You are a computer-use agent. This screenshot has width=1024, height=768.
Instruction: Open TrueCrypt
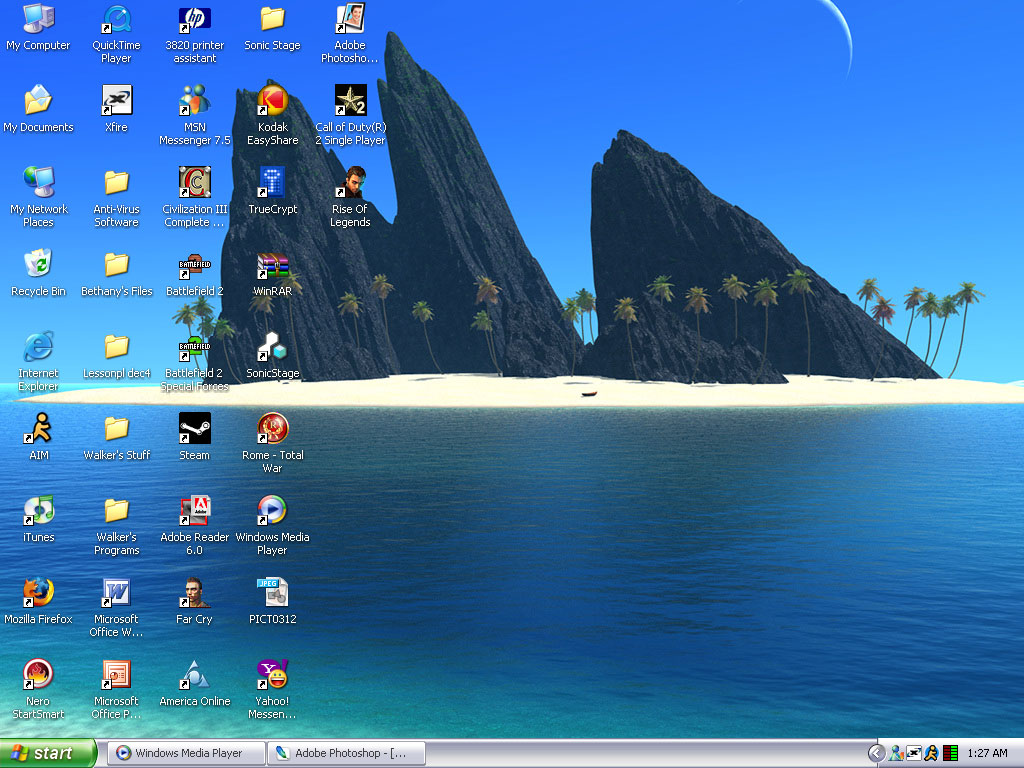(272, 184)
